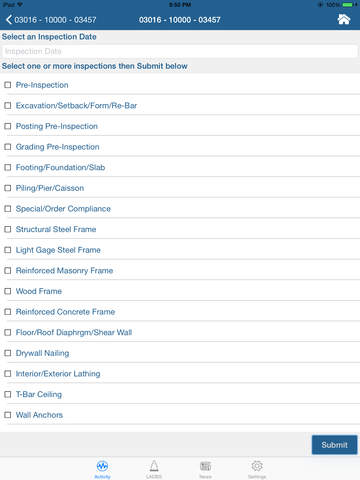Tap the battery indicator in status bar
Image resolution: width=360 pixels, height=480 pixels.
pyautogui.click(x=348, y=5)
